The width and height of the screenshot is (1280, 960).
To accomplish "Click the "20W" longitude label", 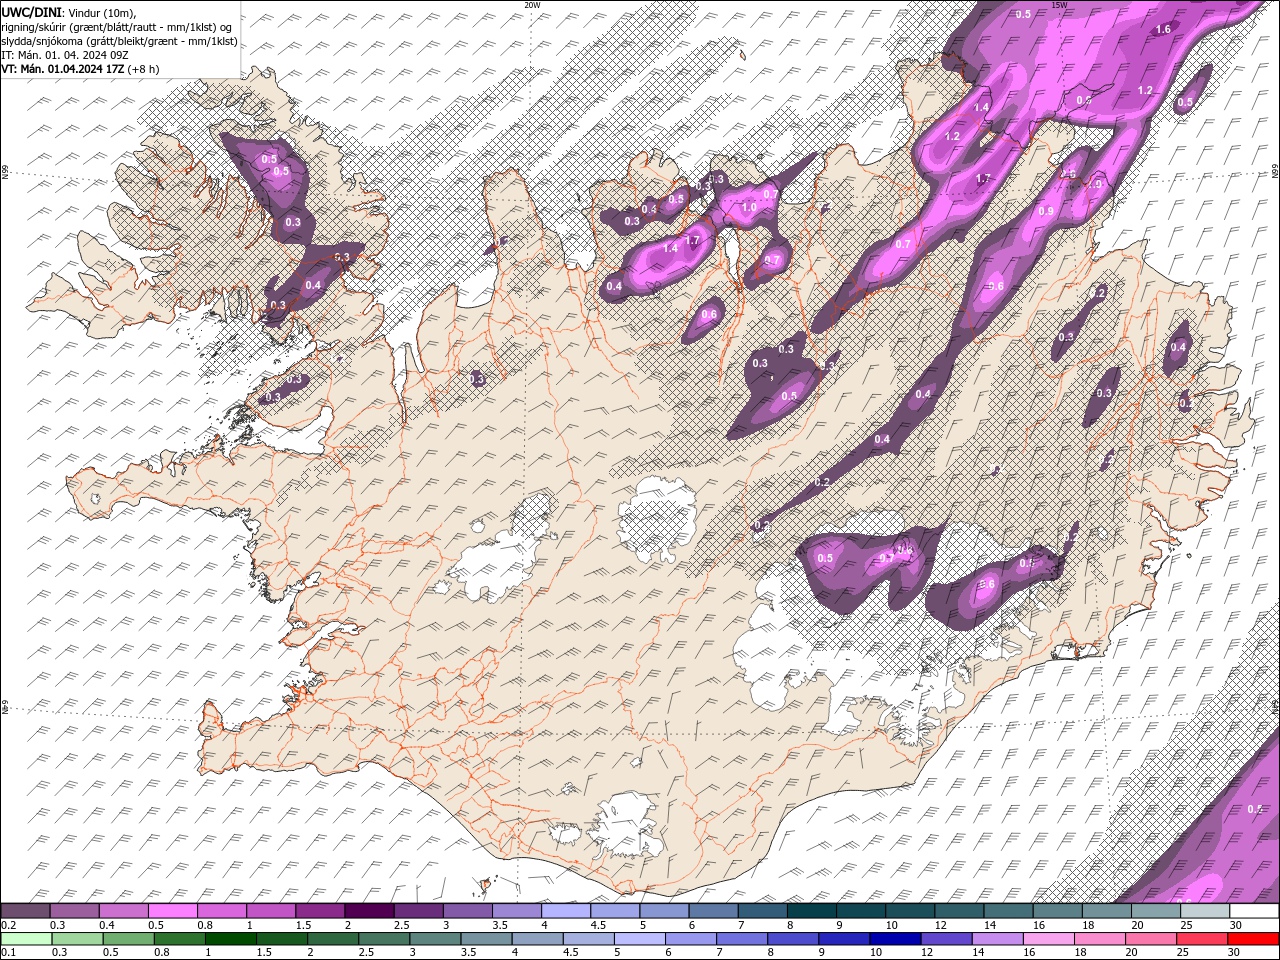I will pyautogui.click(x=532, y=5).
